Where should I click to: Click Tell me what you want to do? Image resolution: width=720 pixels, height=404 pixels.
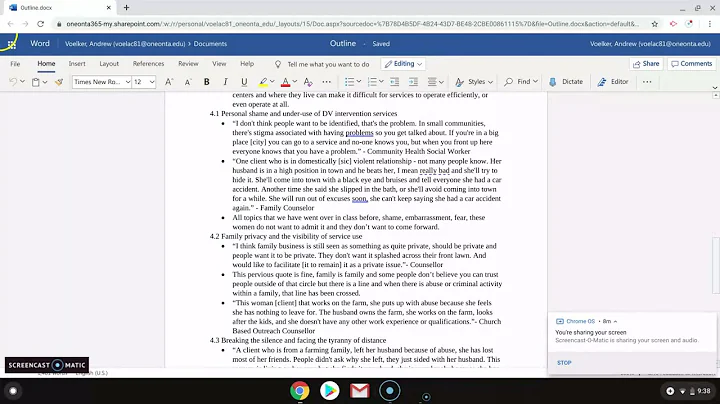click(328, 64)
